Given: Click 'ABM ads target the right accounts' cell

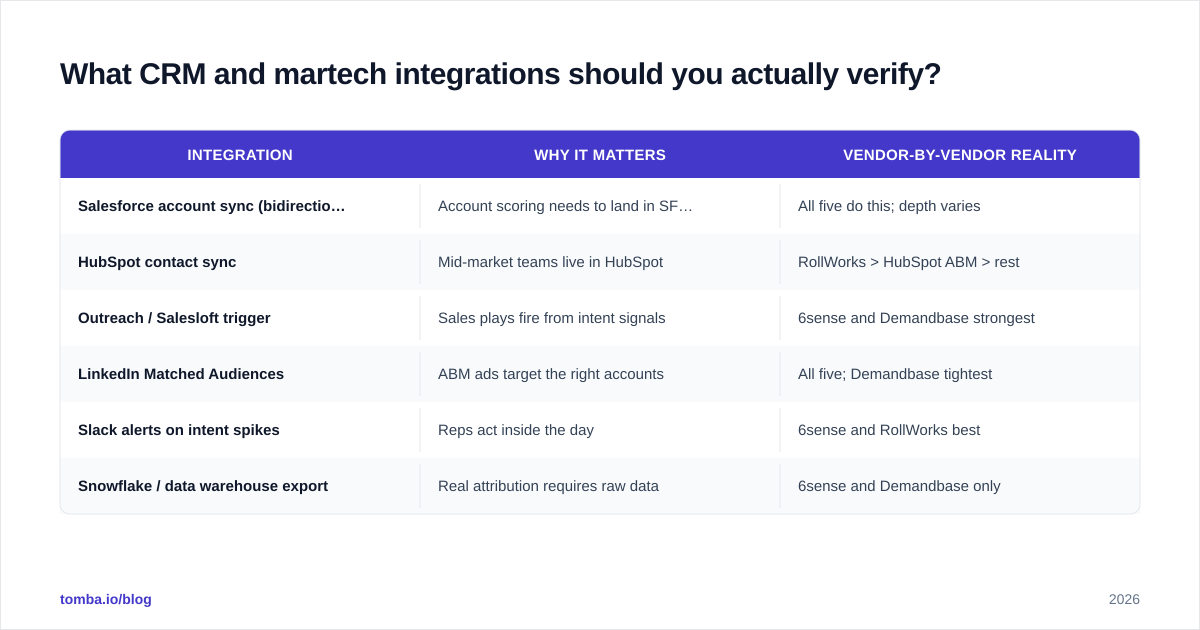Looking at the screenshot, I should pyautogui.click(x=600, y=374).
